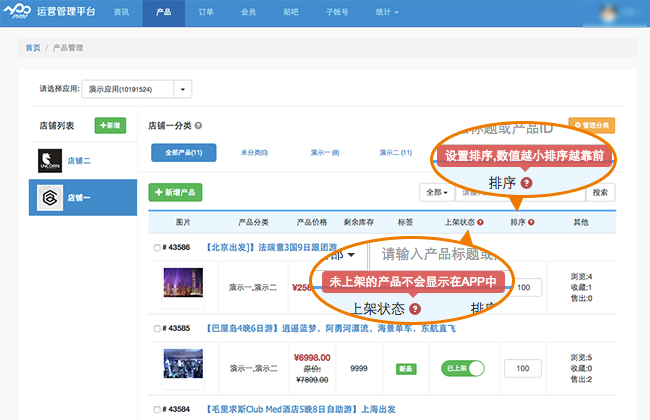The height and width of the screenshot is (420, 650).
Task: Select the 店铺一 store logo icon
Action: (x=50, y=197)
